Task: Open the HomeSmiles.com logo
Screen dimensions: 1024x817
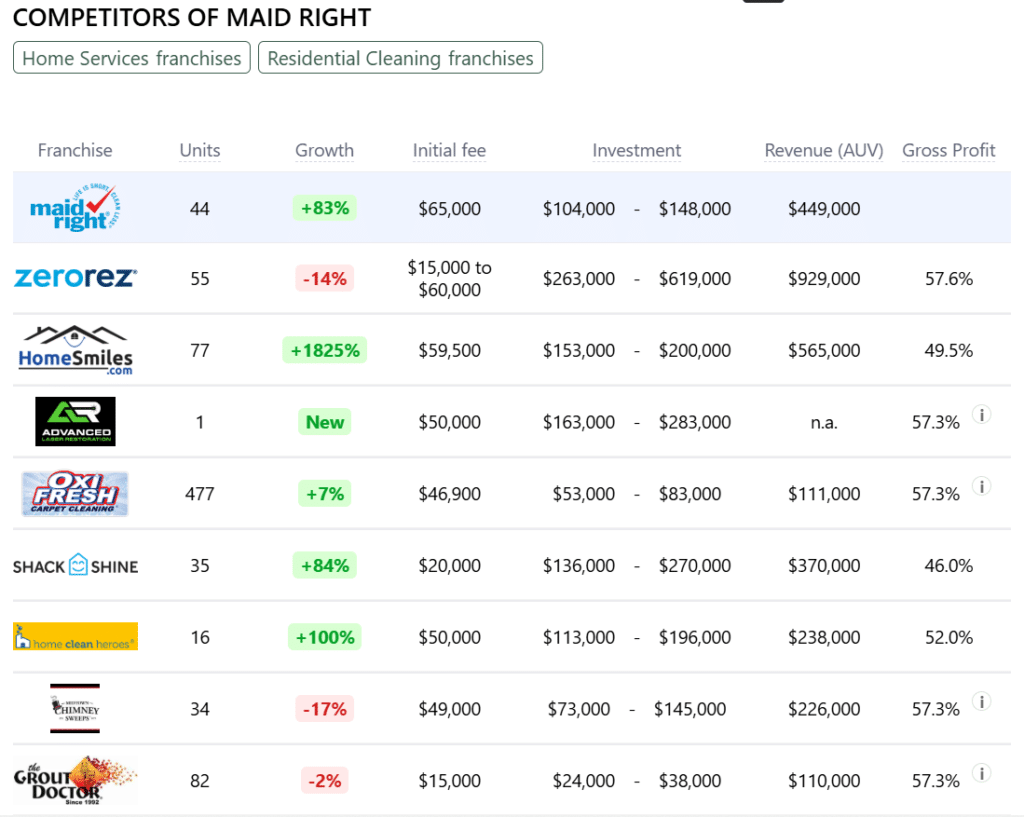Action: 75,350
